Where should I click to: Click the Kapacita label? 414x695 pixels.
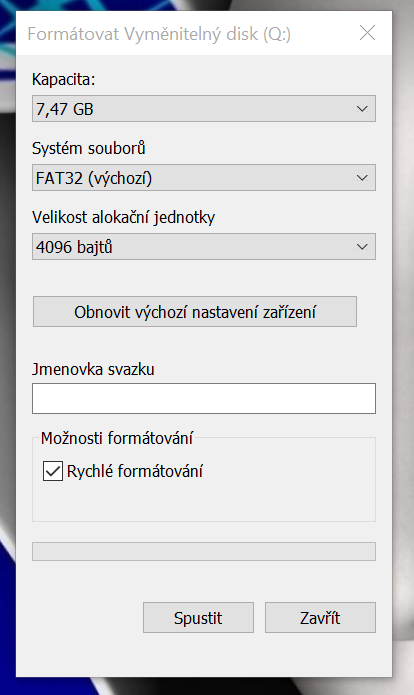(x=64, y=79)
